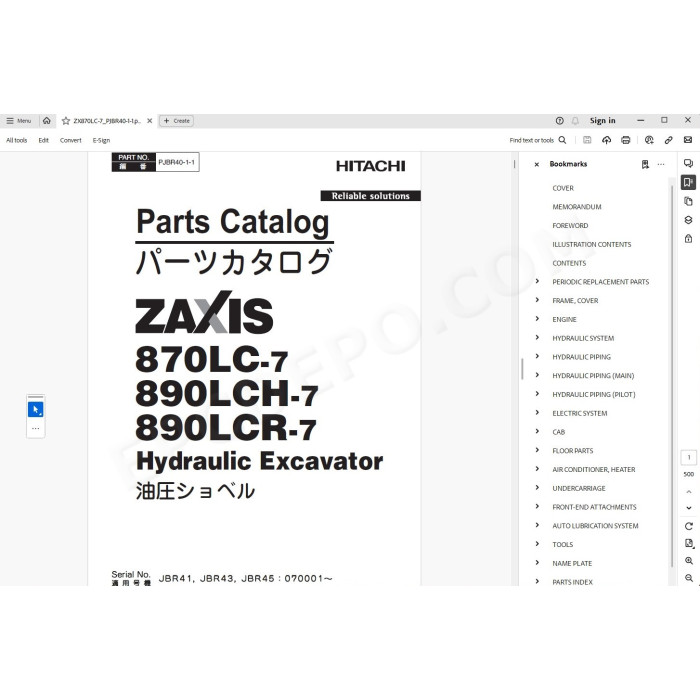Close the Bookmarks panel

[x=537, y=164]
